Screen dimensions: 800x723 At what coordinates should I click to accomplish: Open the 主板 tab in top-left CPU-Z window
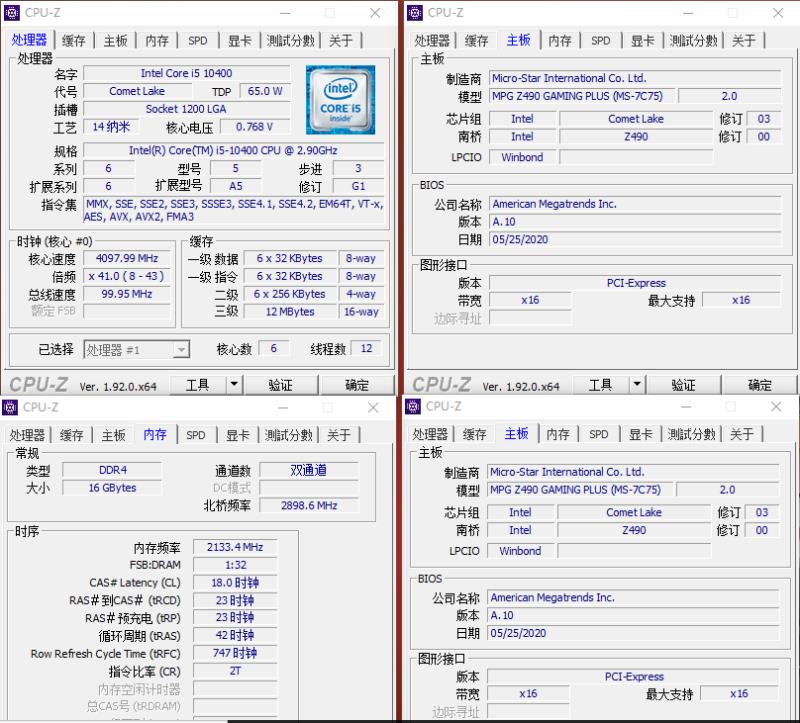pos(115,40)
